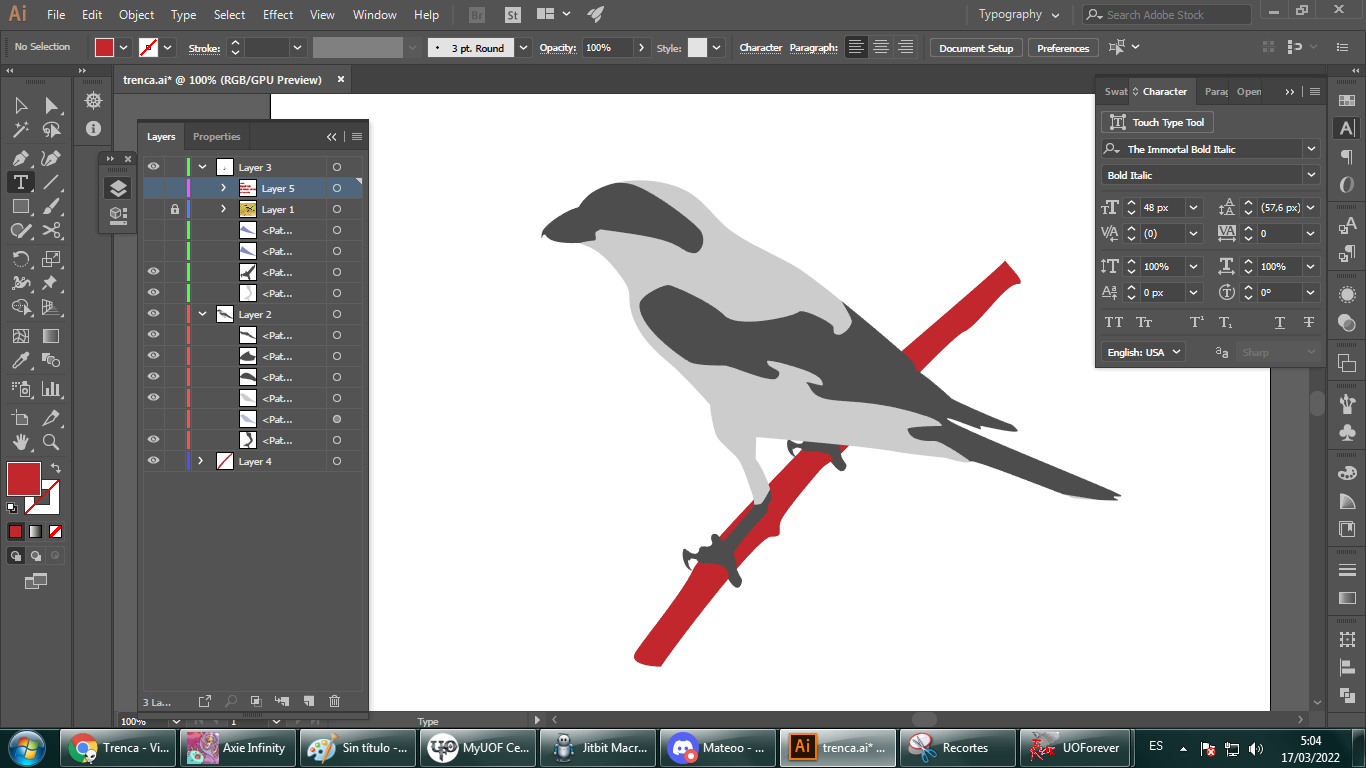Viewport: 1366px width, 768px height.
Task: Open the Window menu
Action: 375,14
